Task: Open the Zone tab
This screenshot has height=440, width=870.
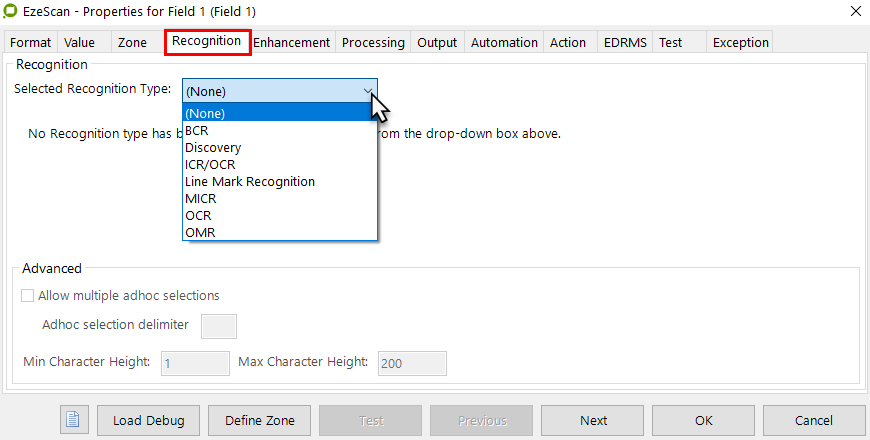Action: [x=132, y=42]
